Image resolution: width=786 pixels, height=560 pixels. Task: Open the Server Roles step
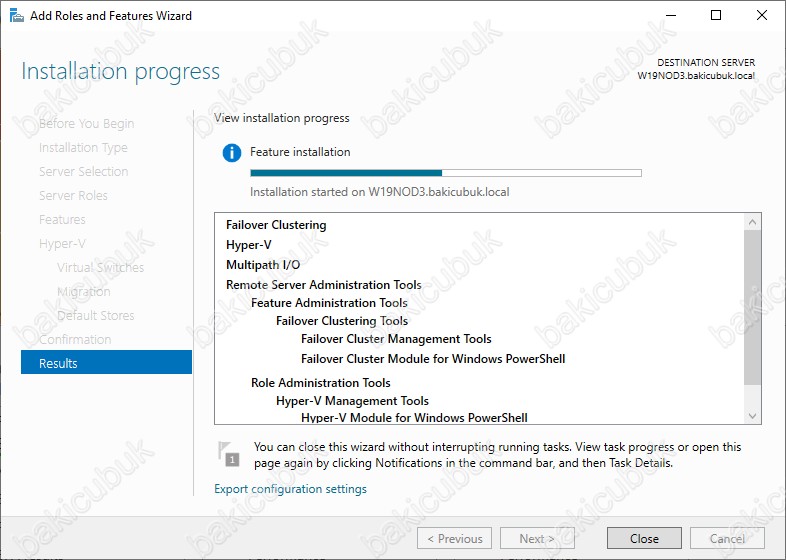pyautogui.click(x=73, y=196)
